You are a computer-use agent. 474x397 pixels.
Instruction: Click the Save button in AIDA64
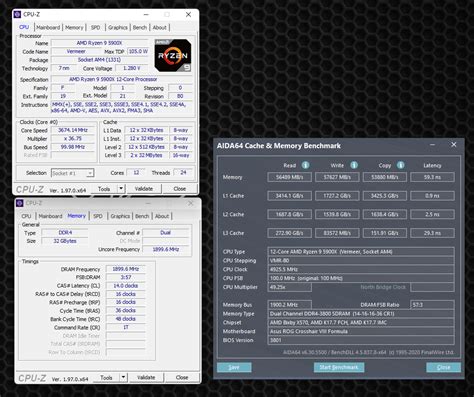(x=234, y=367)
